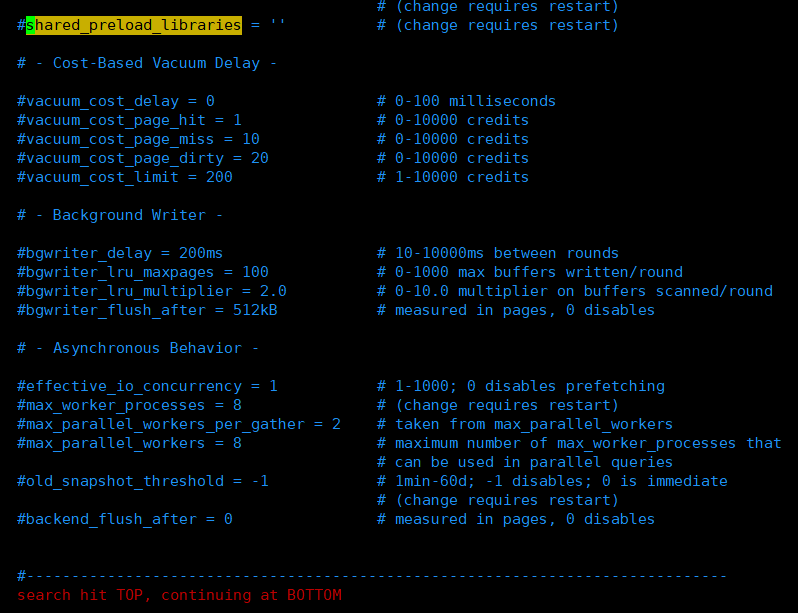Screen dimensions: 798x613
Task: Click the vacuum_cost_page_dirty = 20 line
Action: pyautogui.click(x=142, y=158)
